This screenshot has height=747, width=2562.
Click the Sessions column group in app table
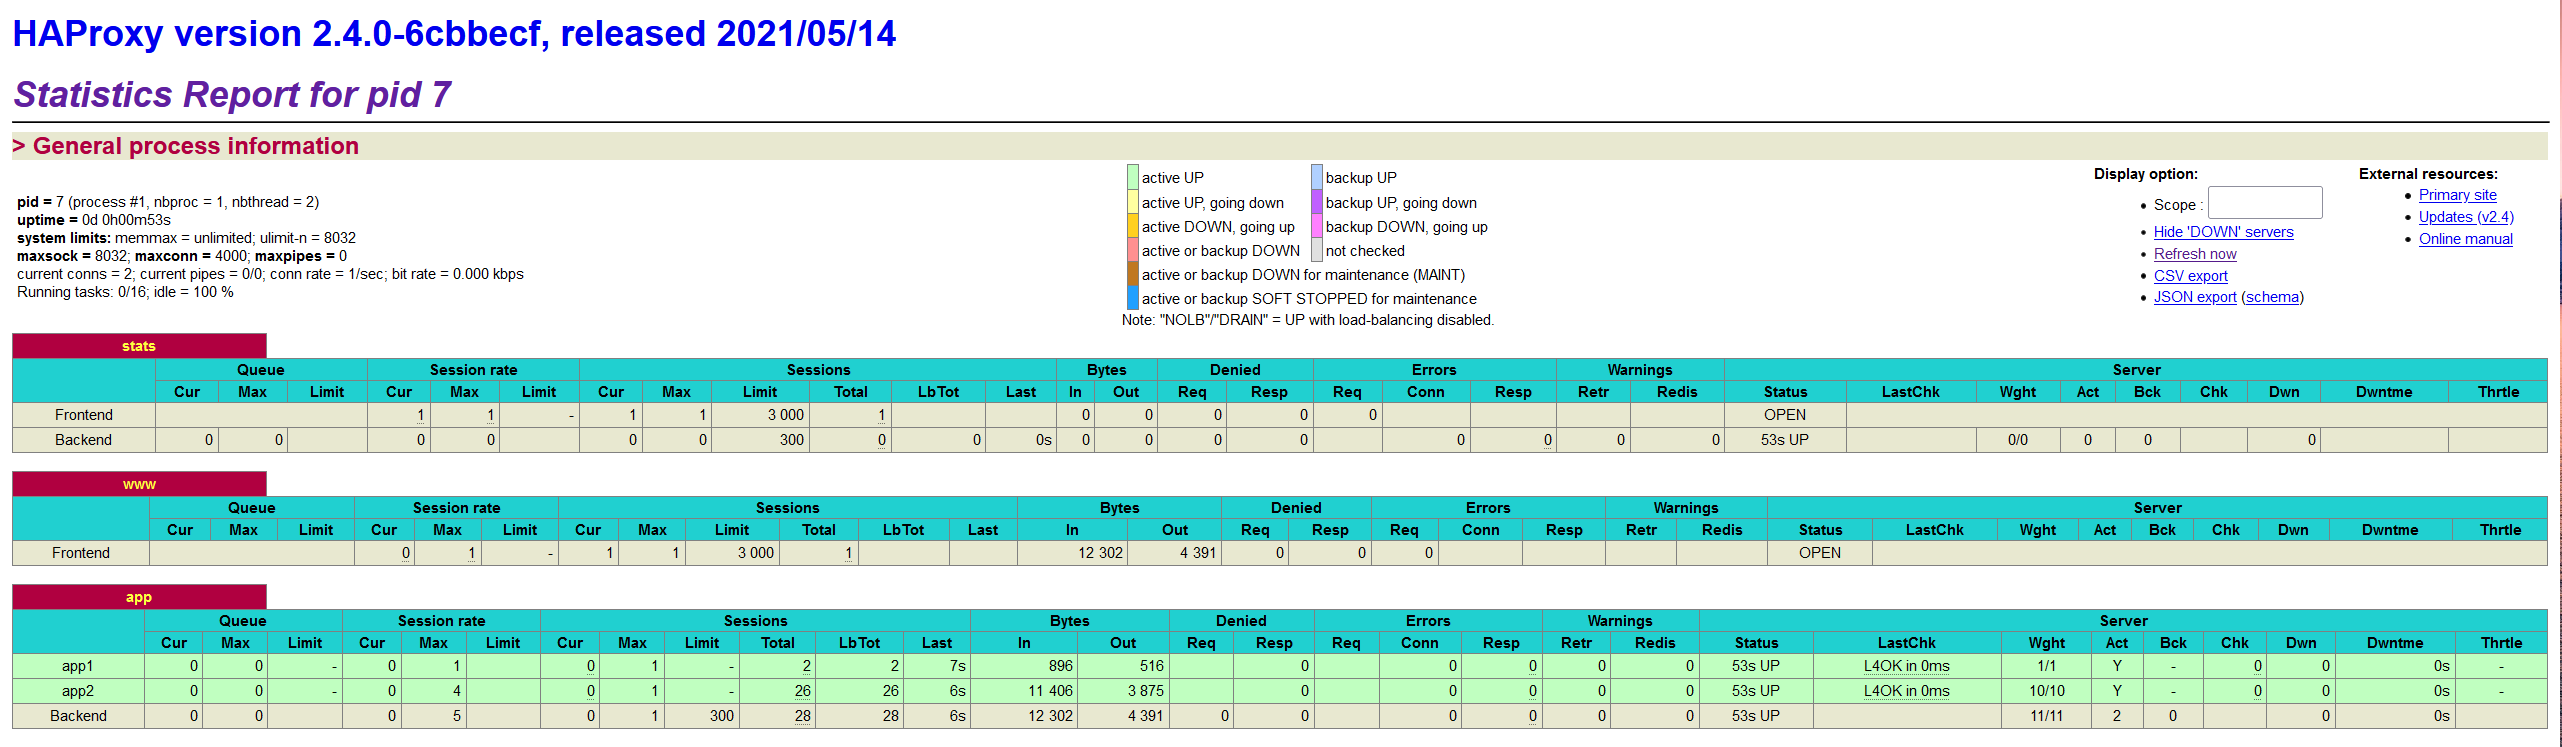(755, 621)
